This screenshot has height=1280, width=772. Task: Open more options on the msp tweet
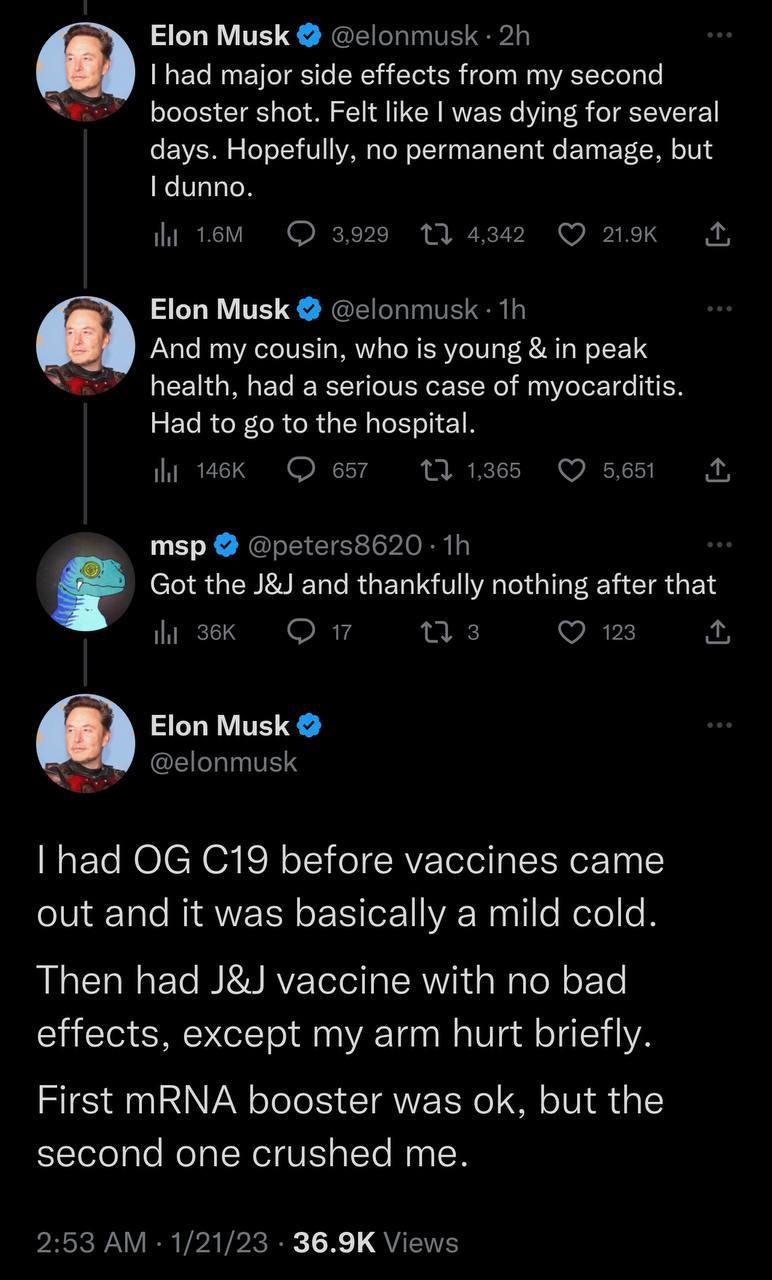pos(718,545)
